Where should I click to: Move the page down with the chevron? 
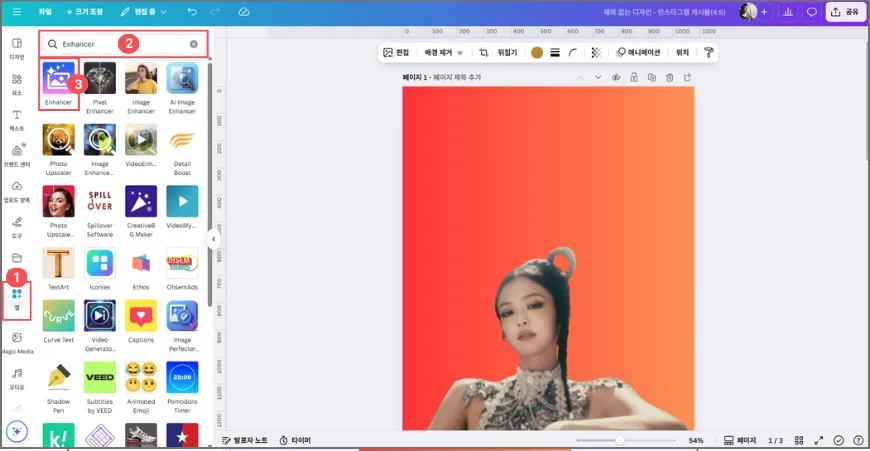(598, 77)
